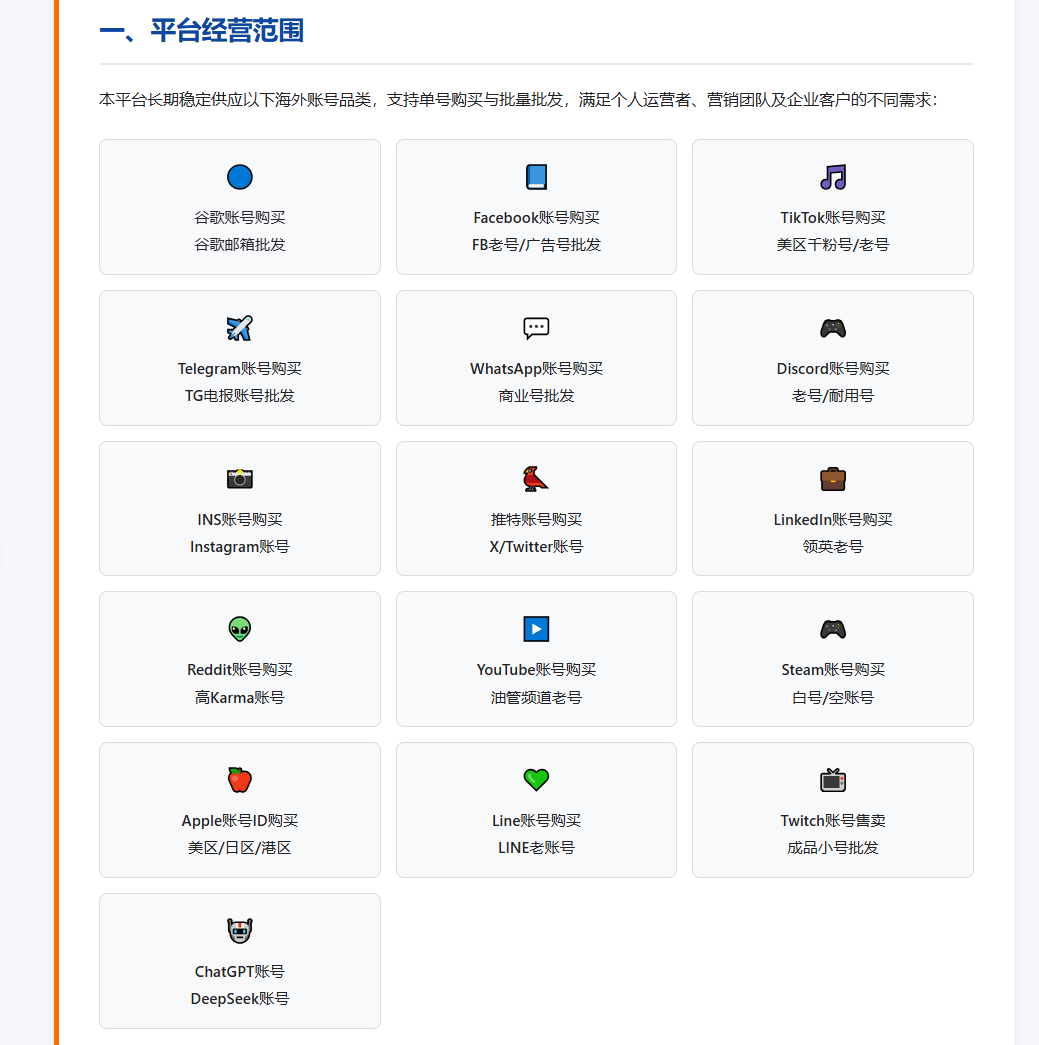The height and width of the screenshot is (1045, 1039).
Task: Click the game controller icon above Steam
Action: pos(833,629)
